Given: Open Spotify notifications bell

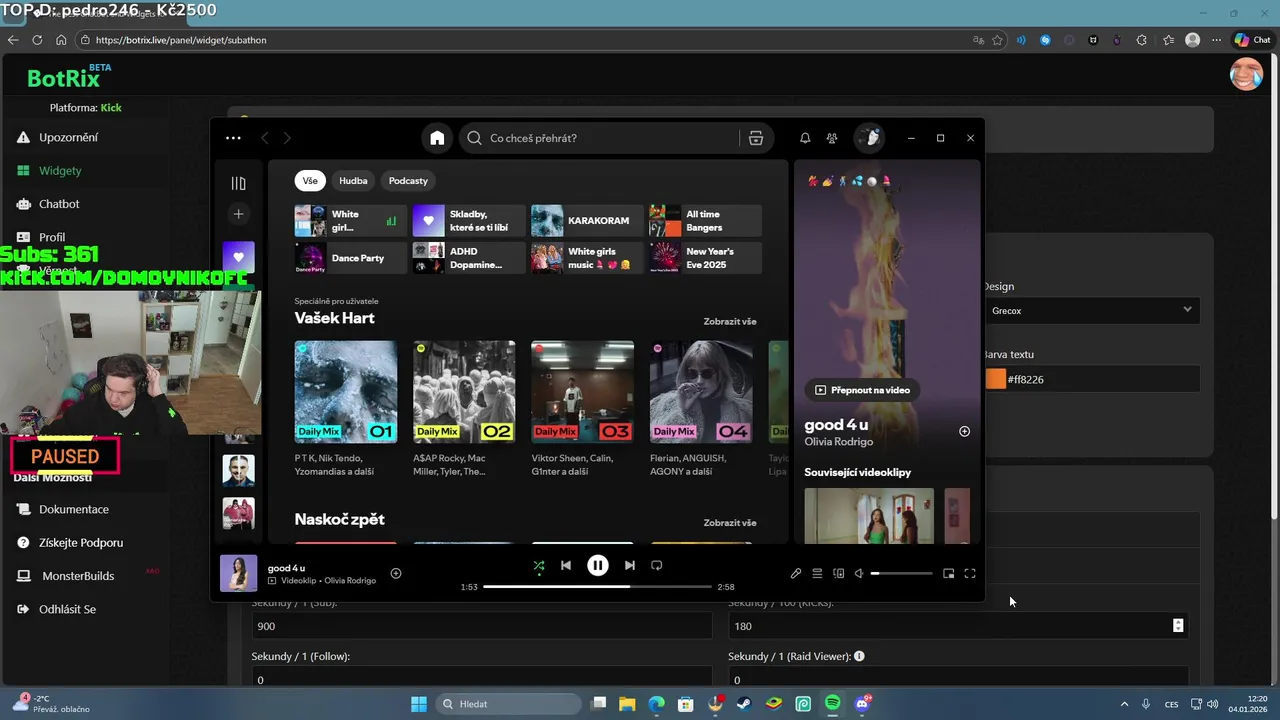Looking at the screenshot, I should coord(805,138).
